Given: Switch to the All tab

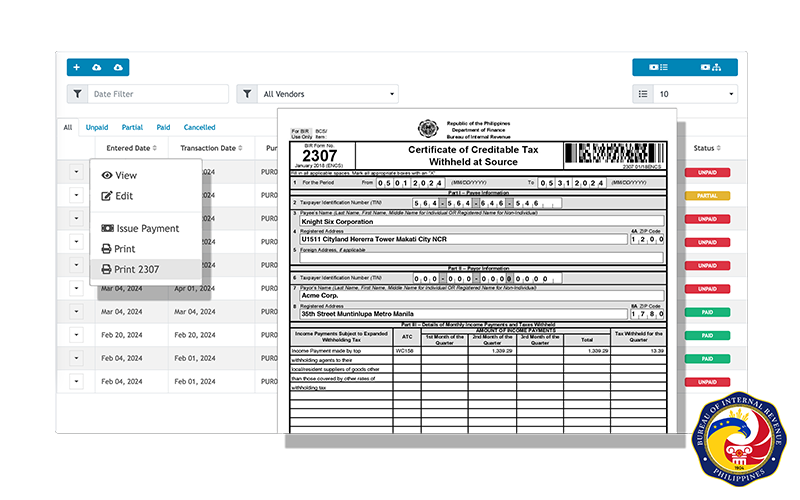Looking at the screenshot, I should pos(68,128).
